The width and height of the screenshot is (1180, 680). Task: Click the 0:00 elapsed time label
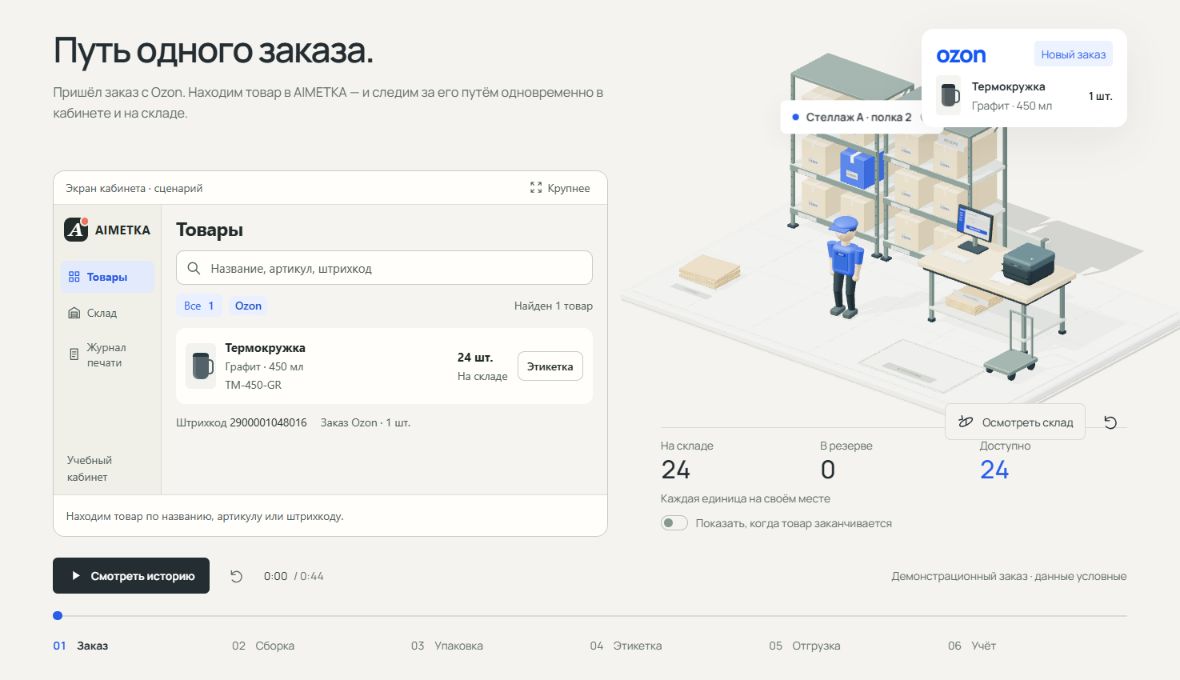(275, 576)
